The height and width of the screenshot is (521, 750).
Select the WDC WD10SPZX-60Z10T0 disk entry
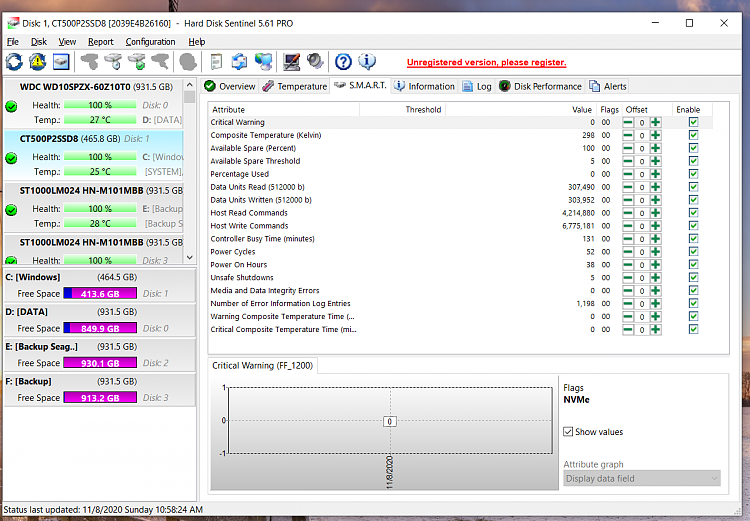coord(93,103)
